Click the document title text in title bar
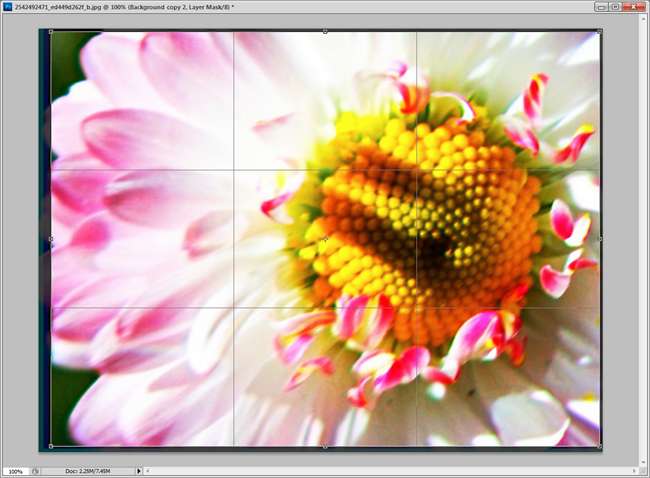The height and width of the screenshot is (478, 650). point(124,7)
